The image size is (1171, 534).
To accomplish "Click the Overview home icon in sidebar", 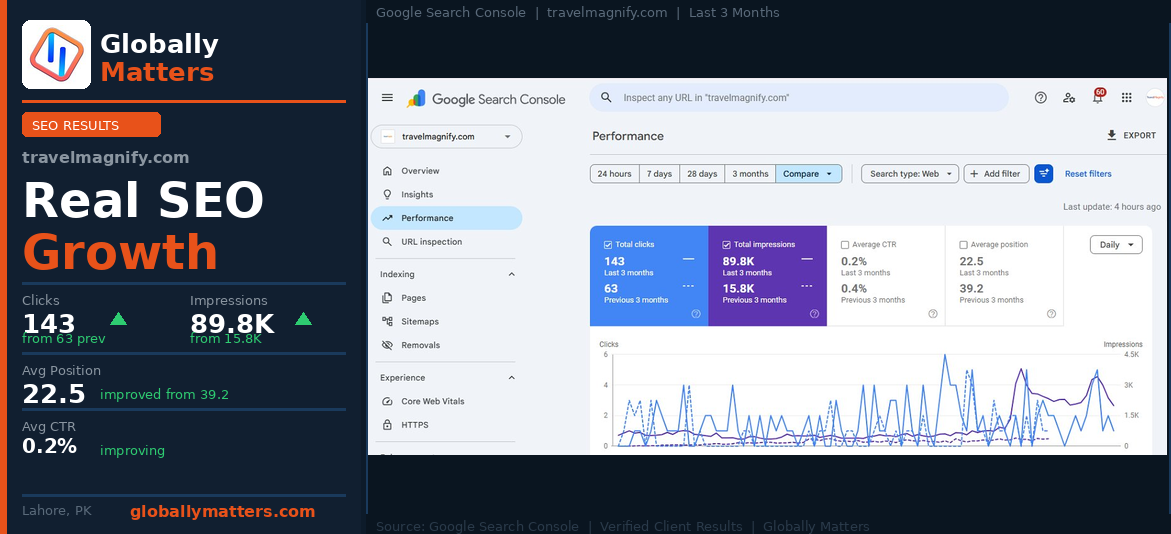I will 387,171.
